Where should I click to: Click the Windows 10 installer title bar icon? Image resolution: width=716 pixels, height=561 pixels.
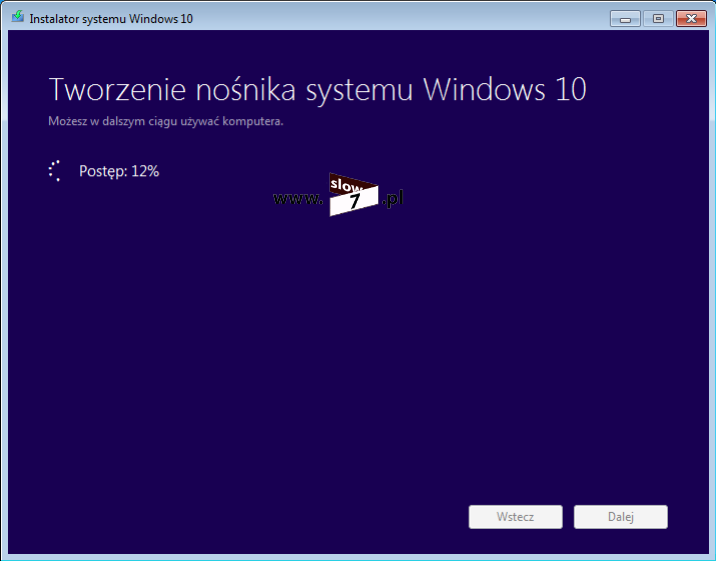[18, 16]
